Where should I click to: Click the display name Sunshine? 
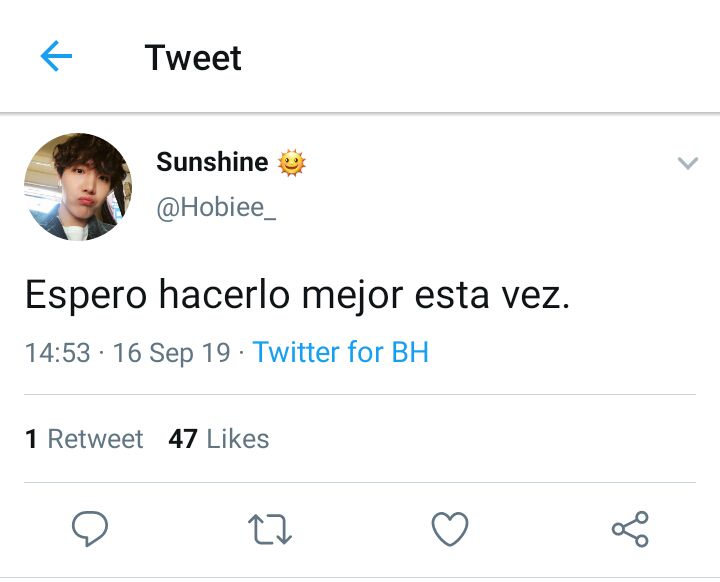coord(212,162)
